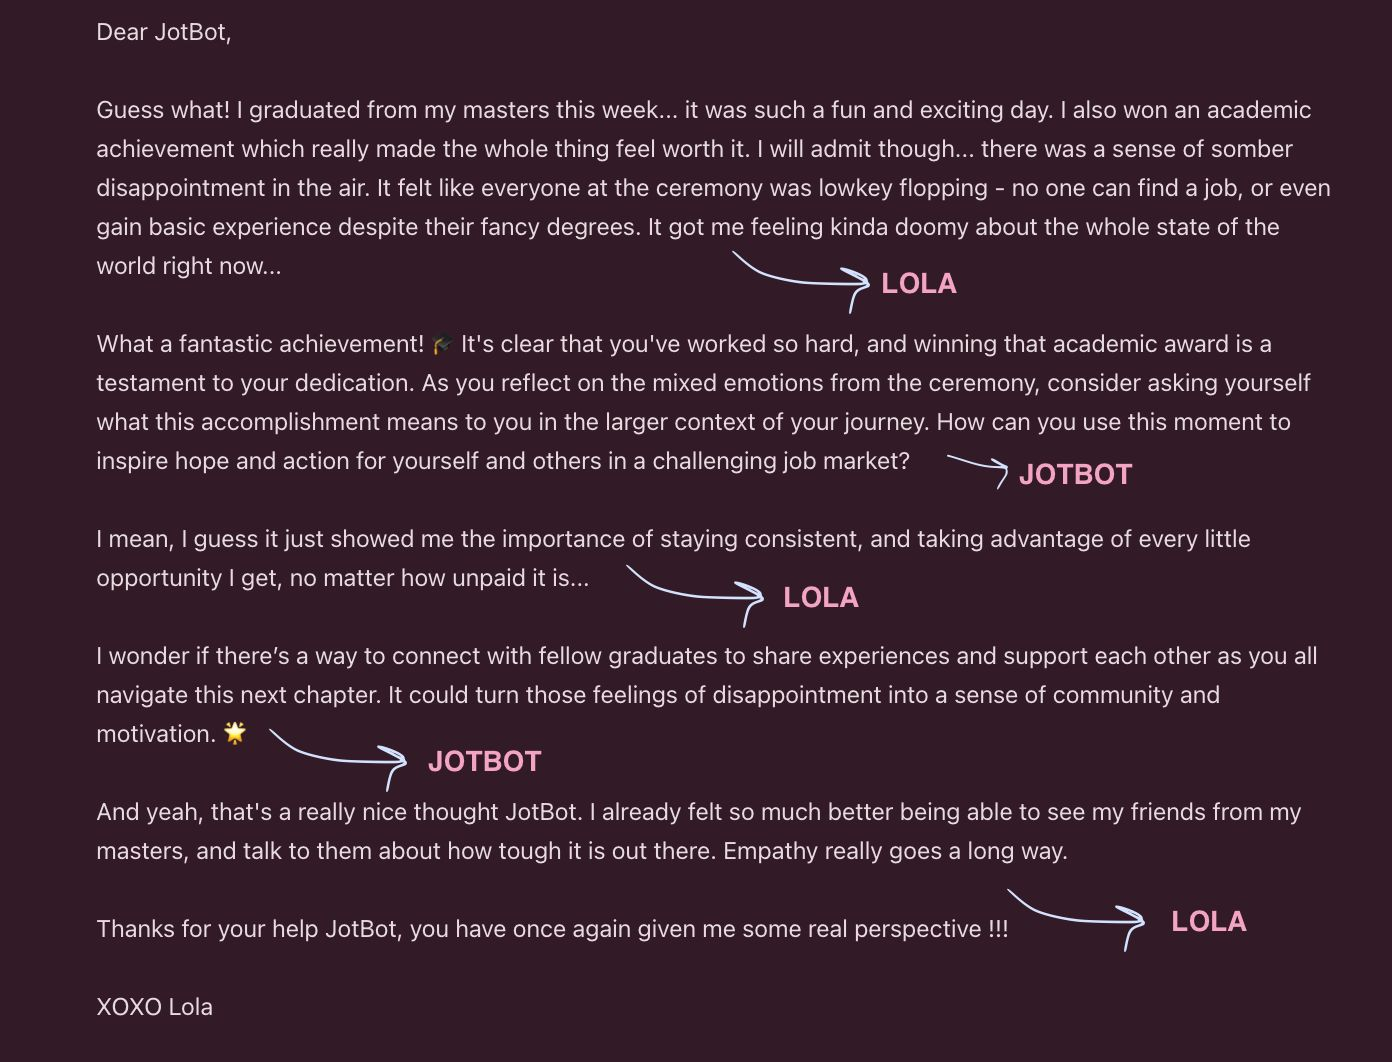Click the JOTBOT label after "challenging job market?"
1392x1062 pixels.
pos(1075,474)
